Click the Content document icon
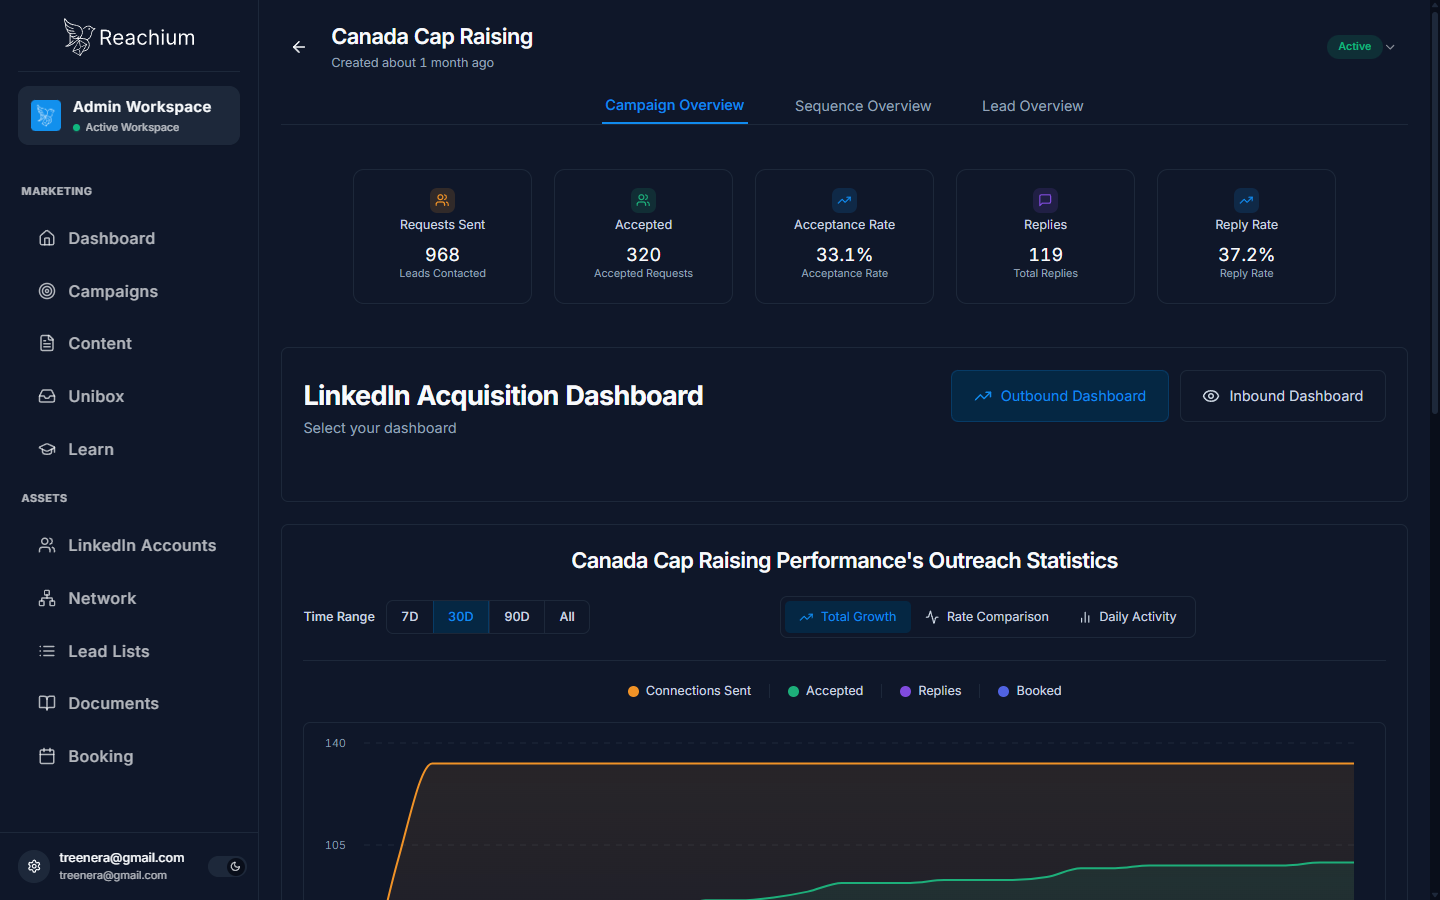This screenshot has height=900, width=1440. point(47,343)
